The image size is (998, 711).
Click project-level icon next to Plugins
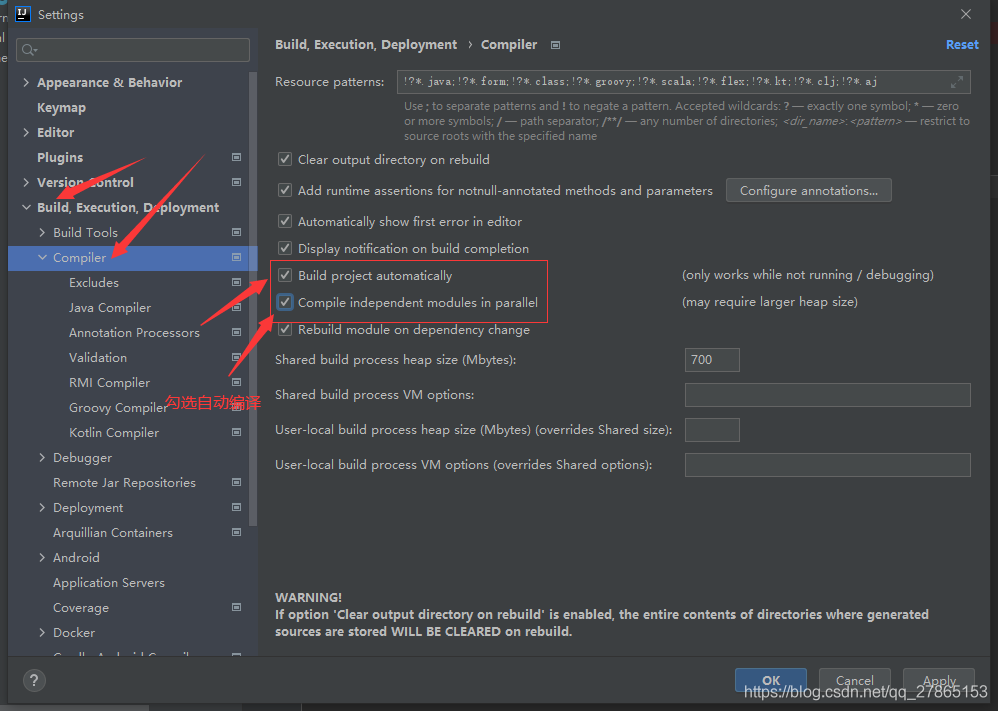click(236, 157)
